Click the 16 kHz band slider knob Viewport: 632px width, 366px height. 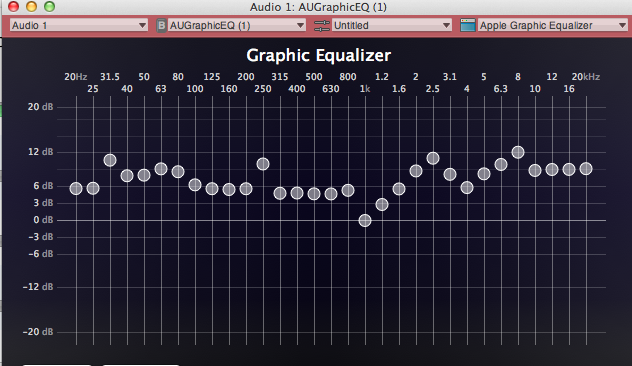coord(569,169)
